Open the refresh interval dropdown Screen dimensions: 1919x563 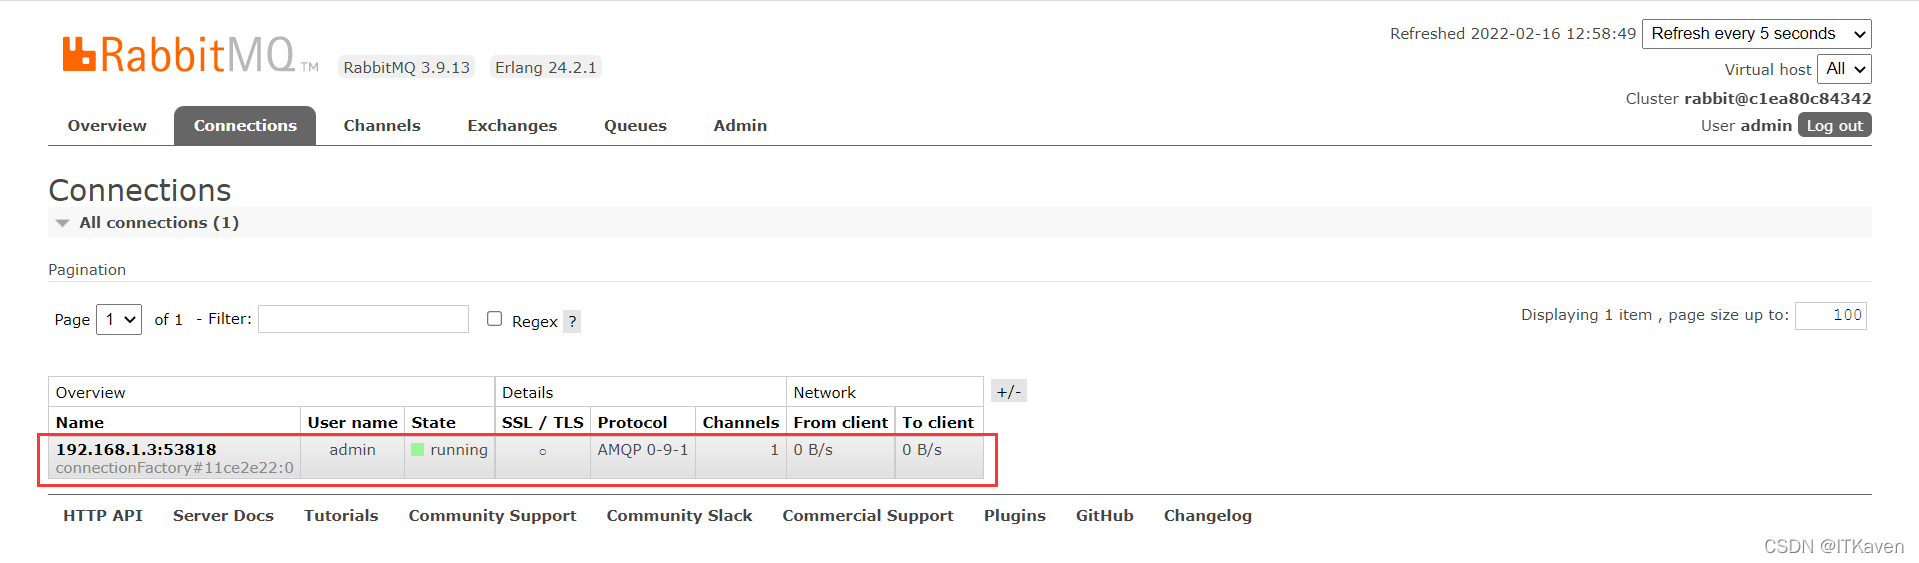point(1756,34)
